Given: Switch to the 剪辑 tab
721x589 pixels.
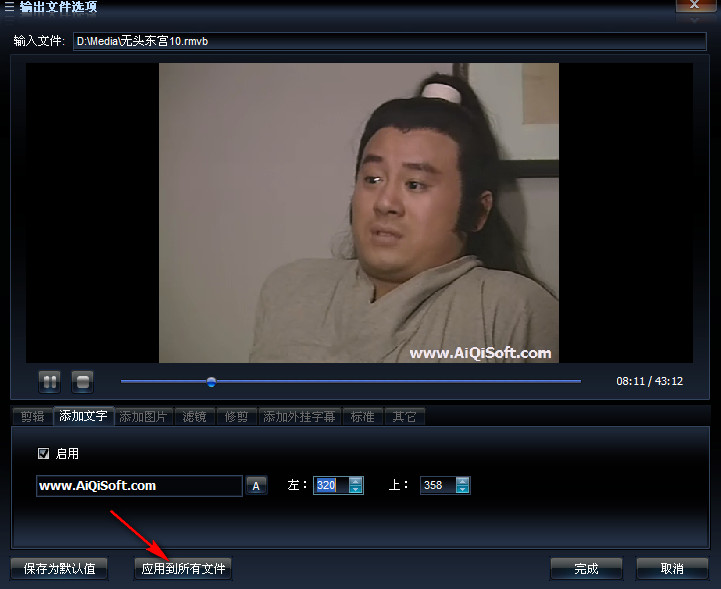Looking at the screenshot, I should click(x=33, y=417).
